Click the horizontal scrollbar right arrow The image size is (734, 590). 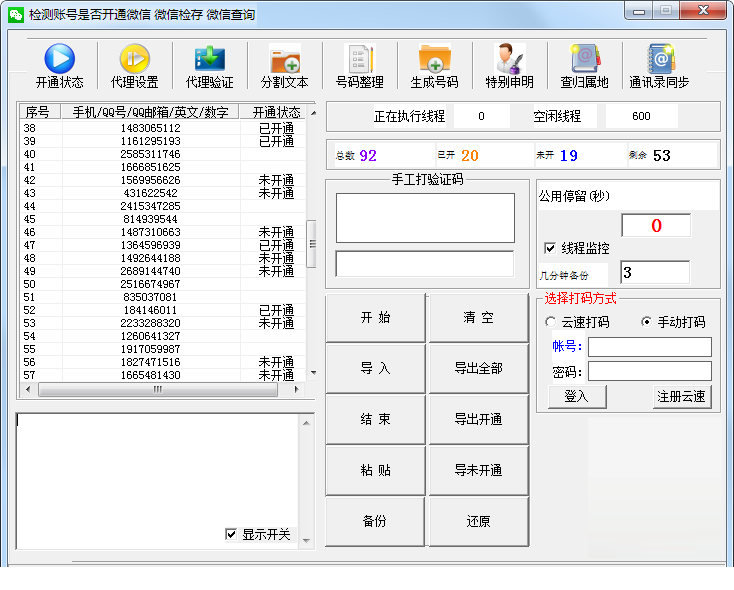[296, 389]
